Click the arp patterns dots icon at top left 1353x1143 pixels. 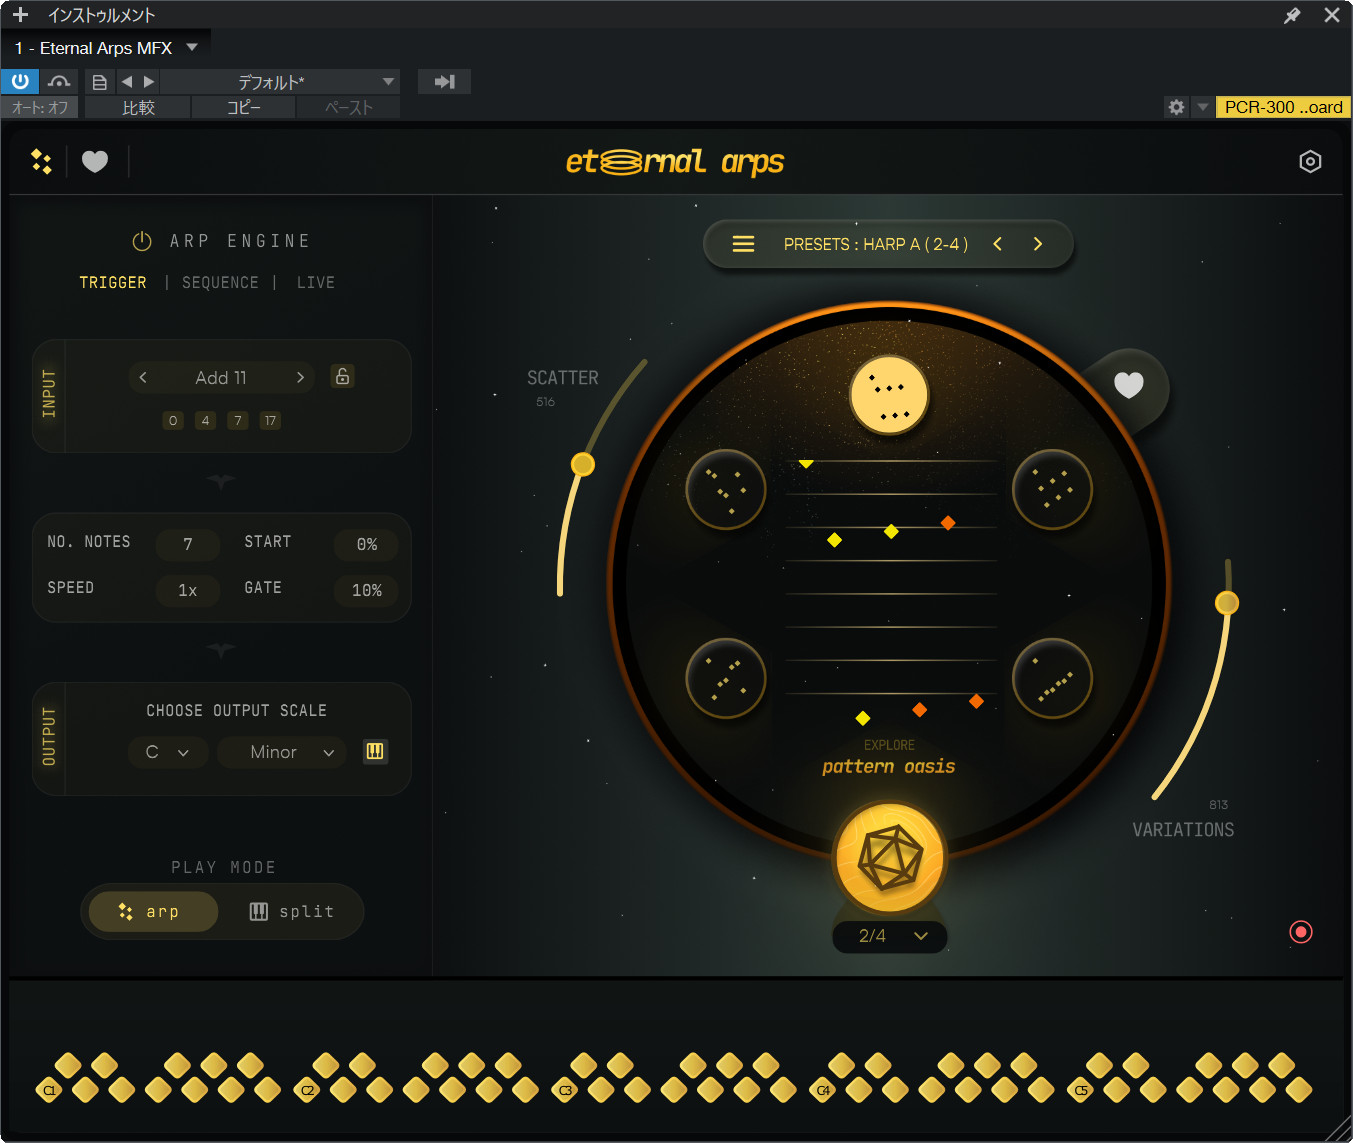pyautogui.click(x=41, y=161)
